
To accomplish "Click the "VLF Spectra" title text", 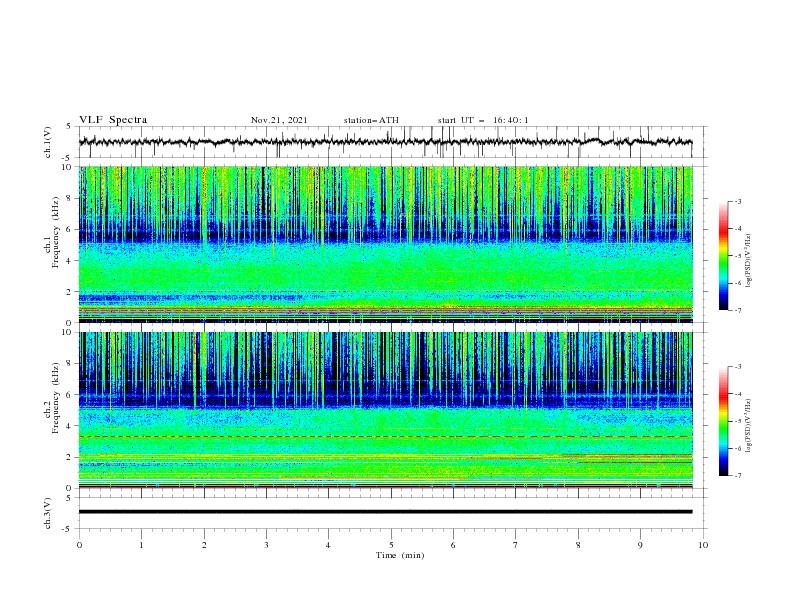I will coord(113,120).
